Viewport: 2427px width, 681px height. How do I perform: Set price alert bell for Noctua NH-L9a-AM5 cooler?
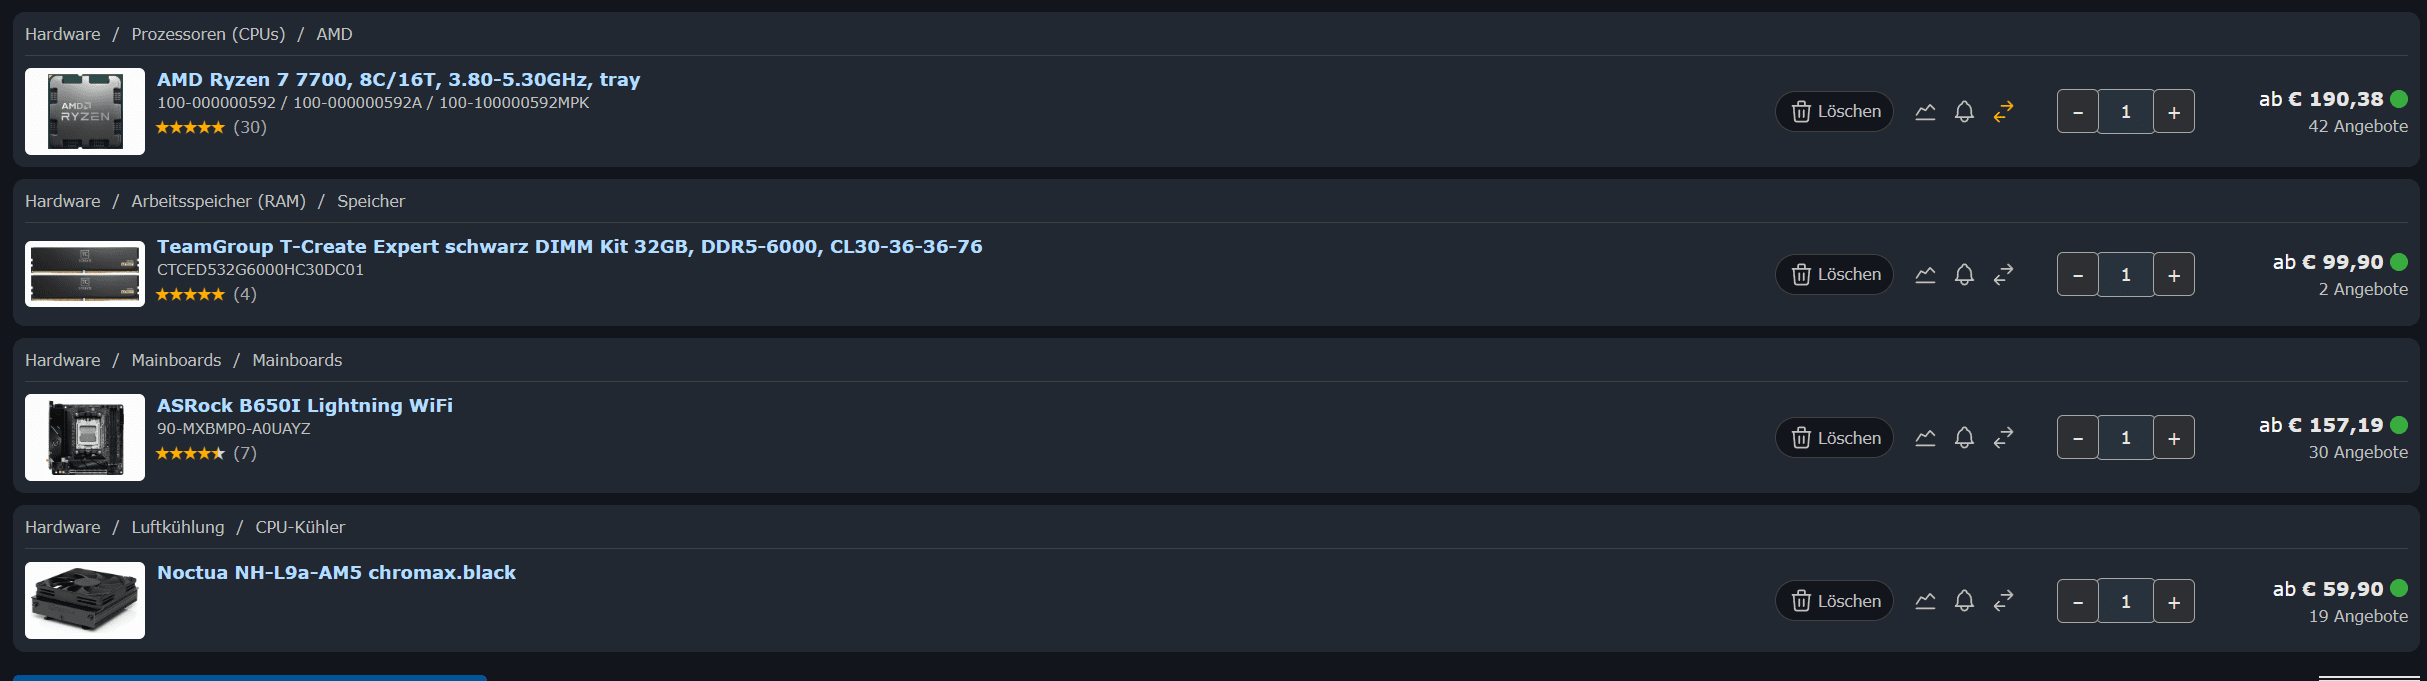(x=1964, y=601)
